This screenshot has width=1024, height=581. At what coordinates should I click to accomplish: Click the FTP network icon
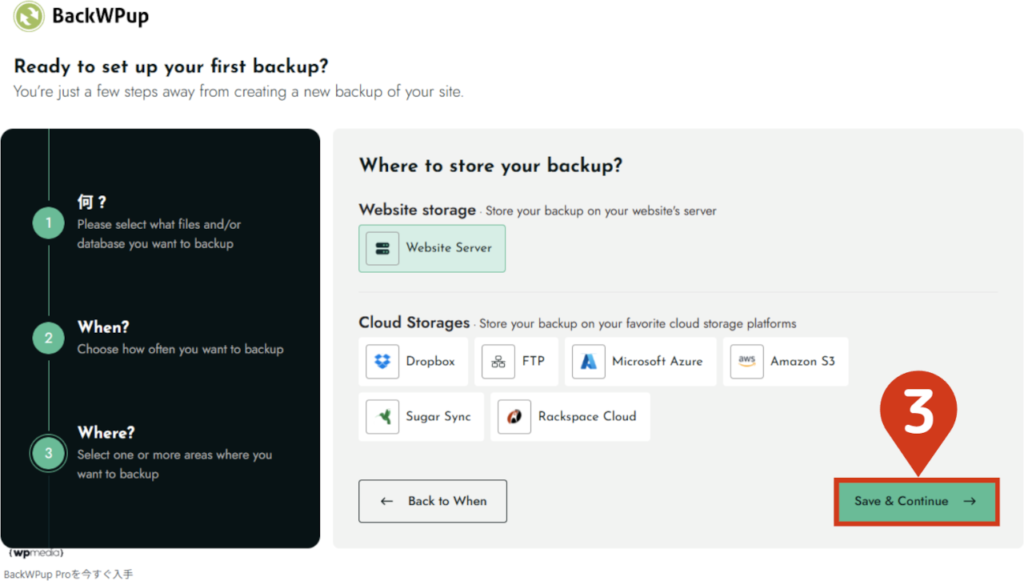(x=498, y=361)
